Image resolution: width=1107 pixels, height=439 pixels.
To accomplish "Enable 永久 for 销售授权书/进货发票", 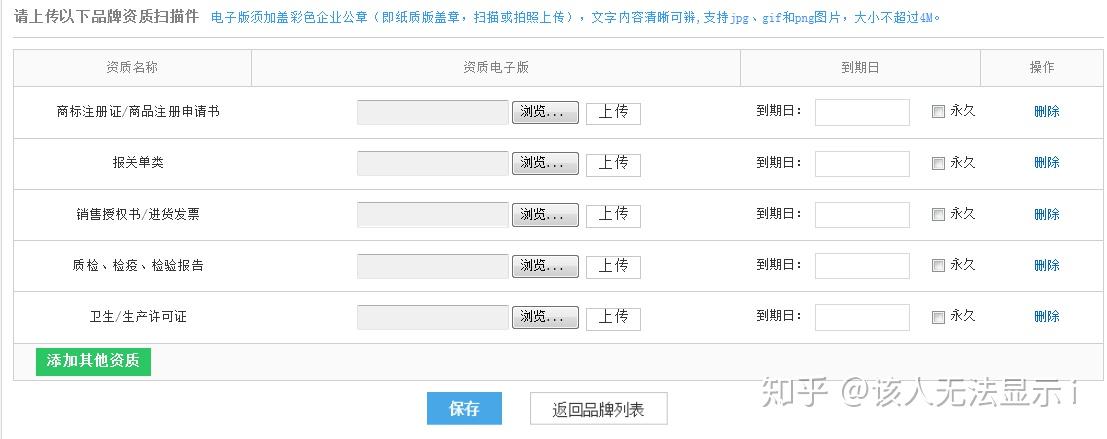I will pos(938,215).
